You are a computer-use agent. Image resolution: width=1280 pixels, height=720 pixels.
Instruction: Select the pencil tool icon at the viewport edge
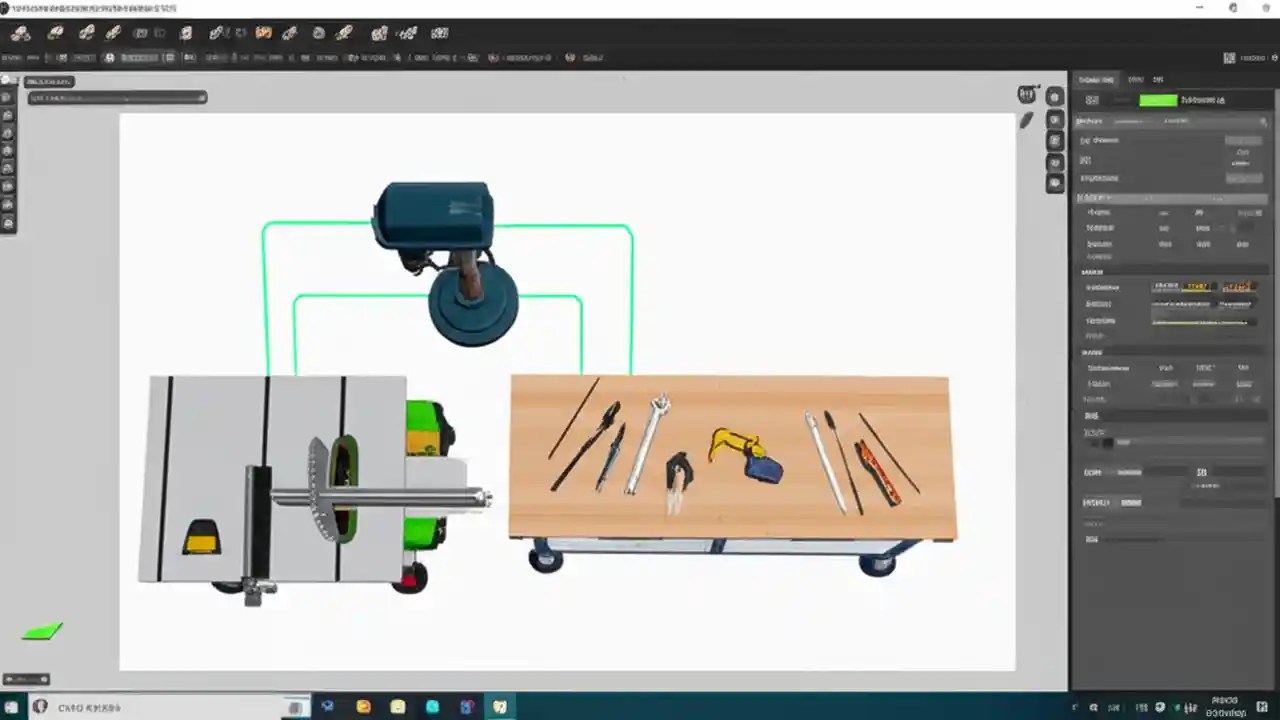[1026, 120]
